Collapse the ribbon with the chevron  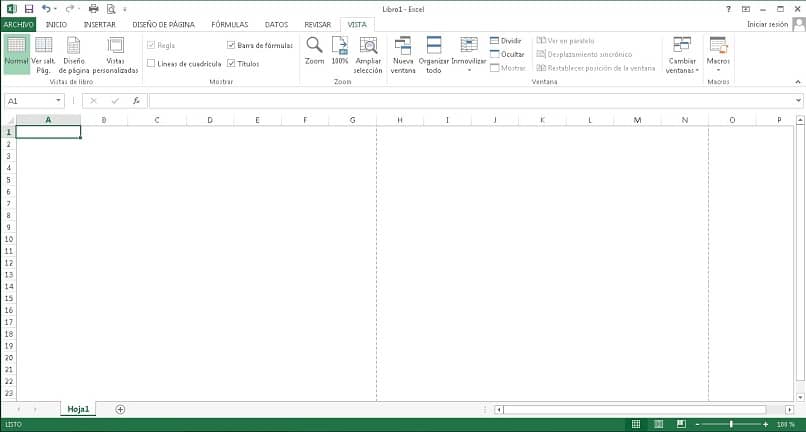798,82
